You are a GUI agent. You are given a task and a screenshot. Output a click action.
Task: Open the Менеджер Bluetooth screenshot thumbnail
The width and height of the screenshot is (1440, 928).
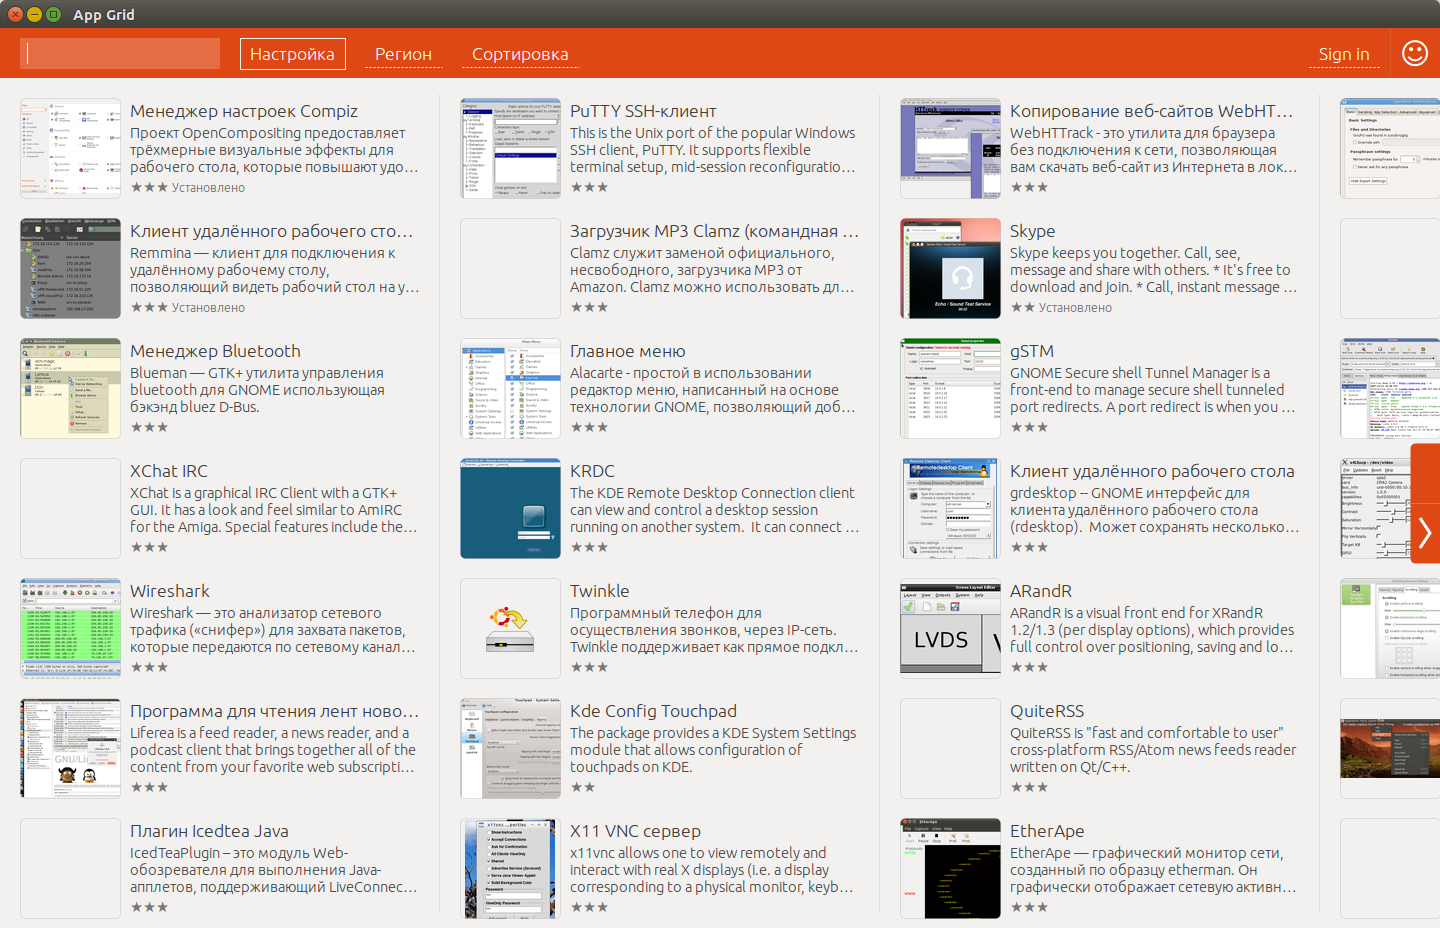point(70,388)
